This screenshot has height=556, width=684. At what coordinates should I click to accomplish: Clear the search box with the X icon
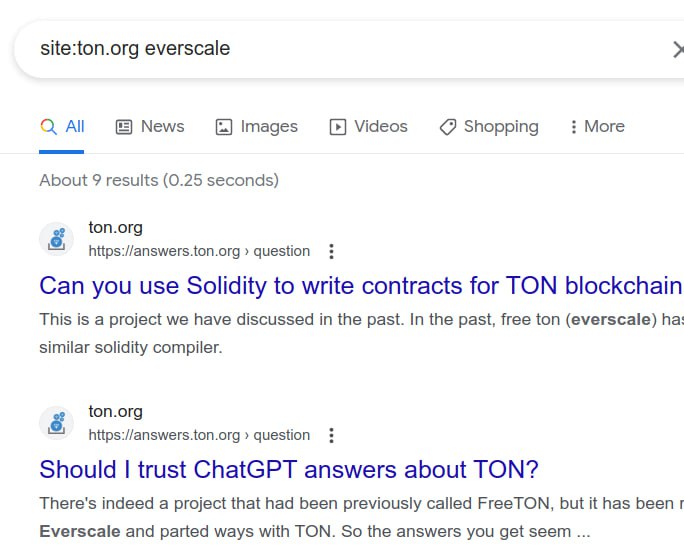pos(677,50)
